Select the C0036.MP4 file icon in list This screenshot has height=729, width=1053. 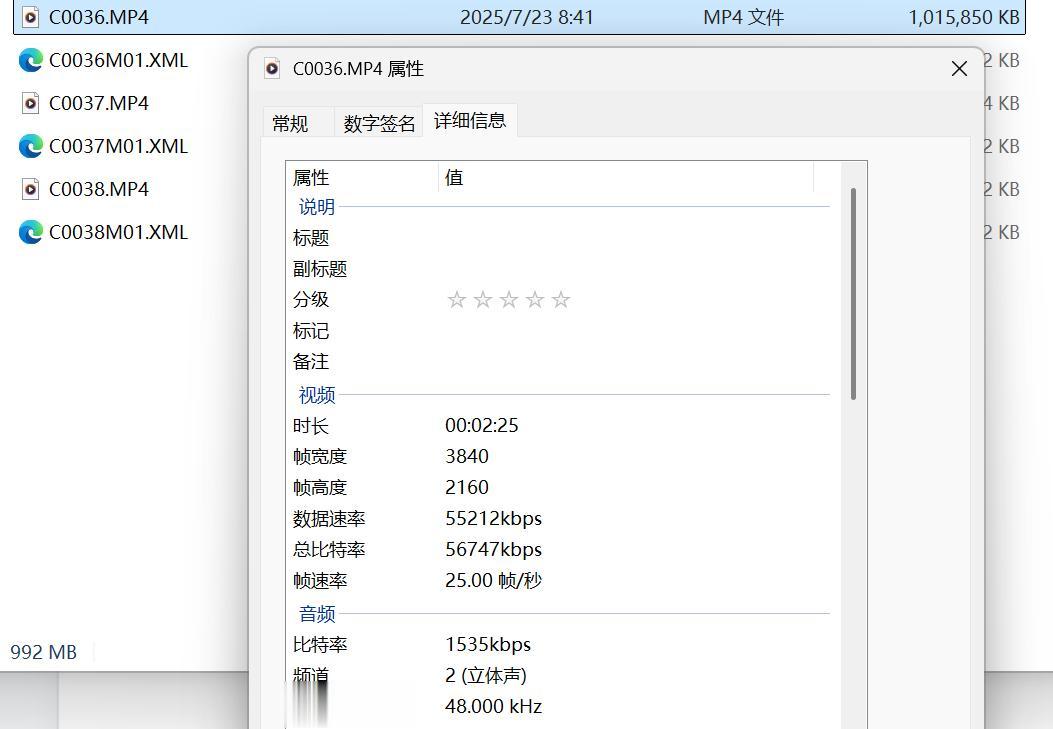coord(30,17)
